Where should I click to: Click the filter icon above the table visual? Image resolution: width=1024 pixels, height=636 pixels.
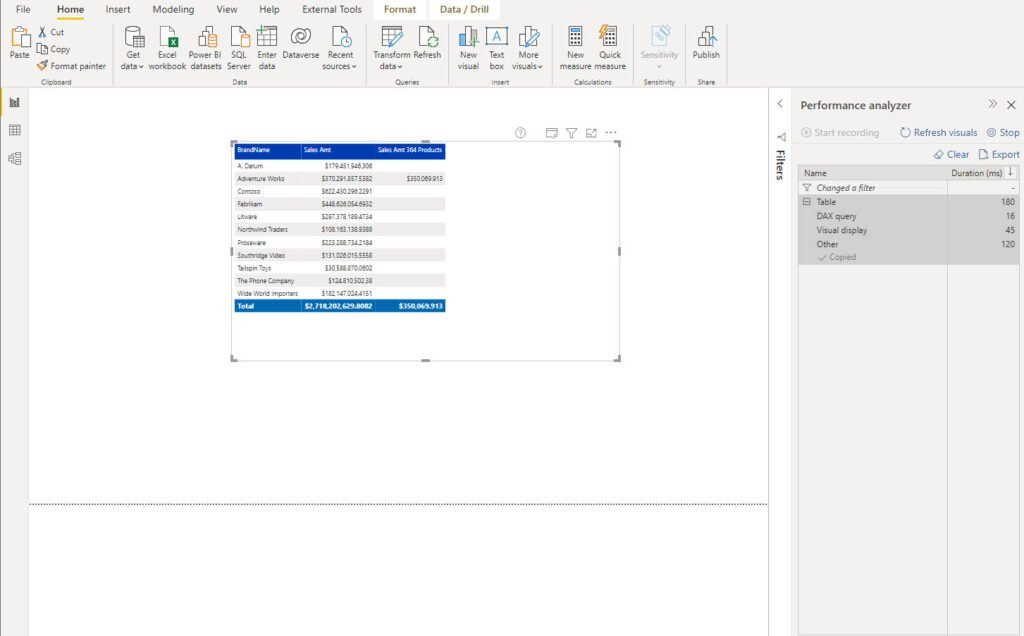tap(571, 133)
